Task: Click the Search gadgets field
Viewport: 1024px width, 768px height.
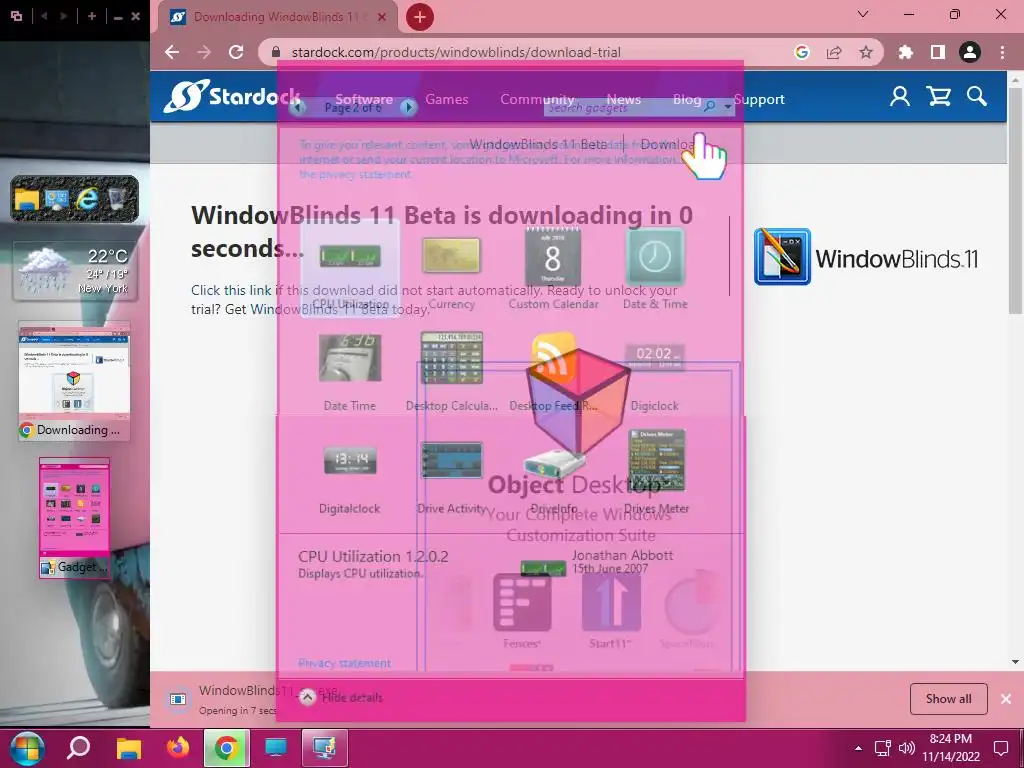Action: (624, 107)
